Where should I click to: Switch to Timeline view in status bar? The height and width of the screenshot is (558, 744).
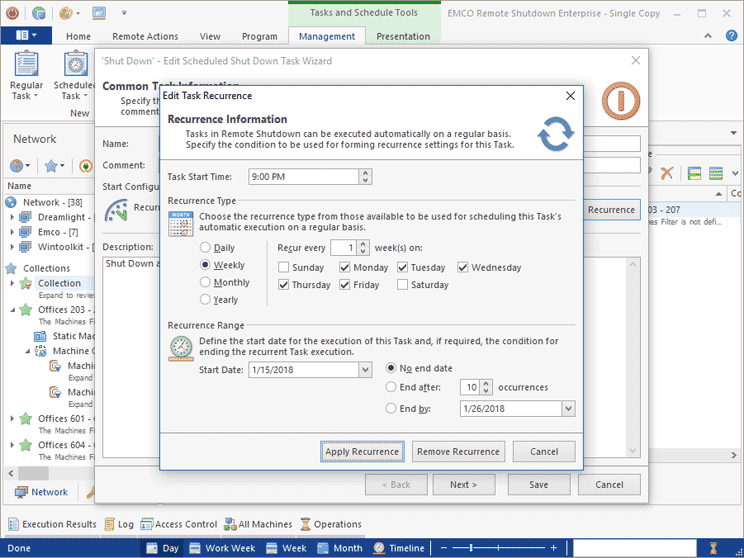(x=399, y=548)
